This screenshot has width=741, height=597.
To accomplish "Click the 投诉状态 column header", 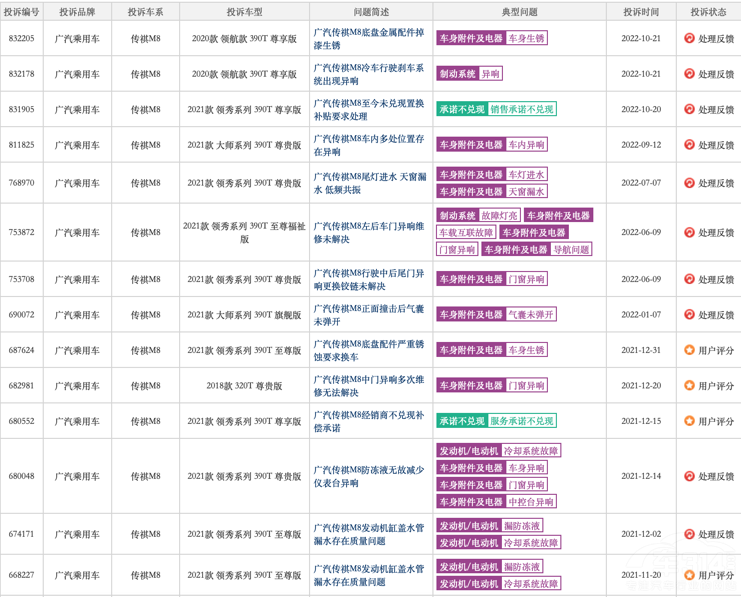I will point(708,12).
